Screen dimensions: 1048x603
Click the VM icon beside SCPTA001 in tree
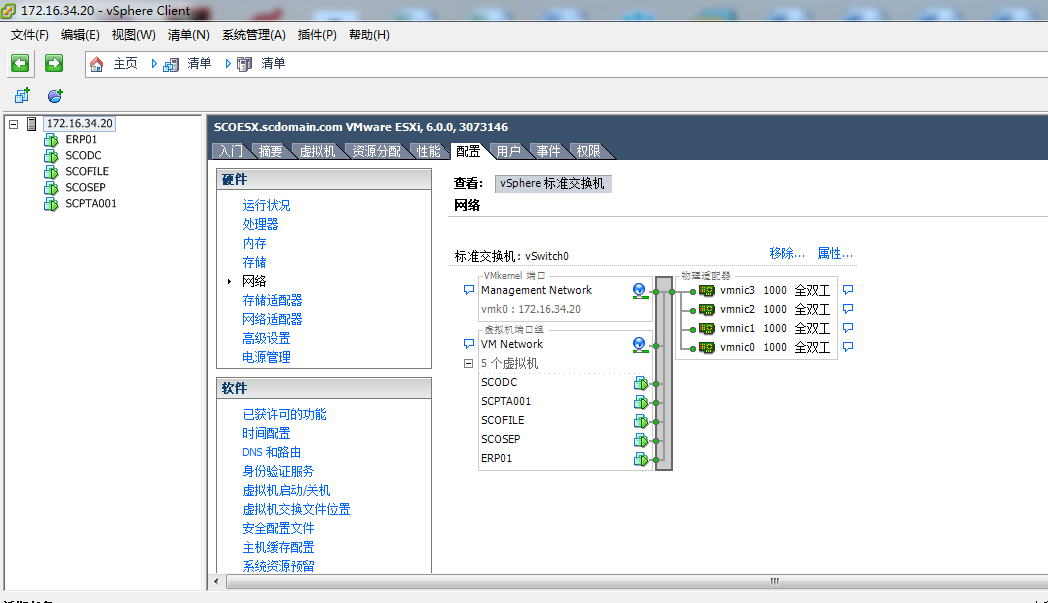51,204
